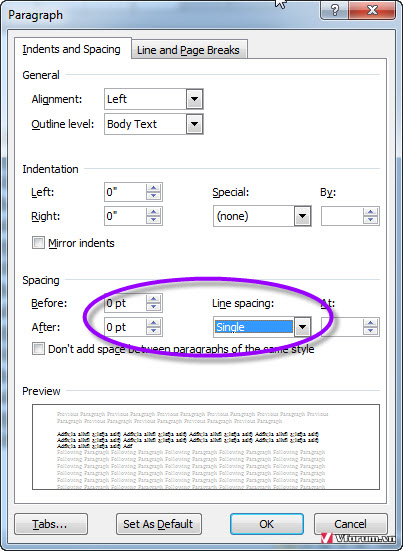403x551 pixels.
Task: Toggle Don't add space between paragraphs checkbox
Action: click(38, 349)
